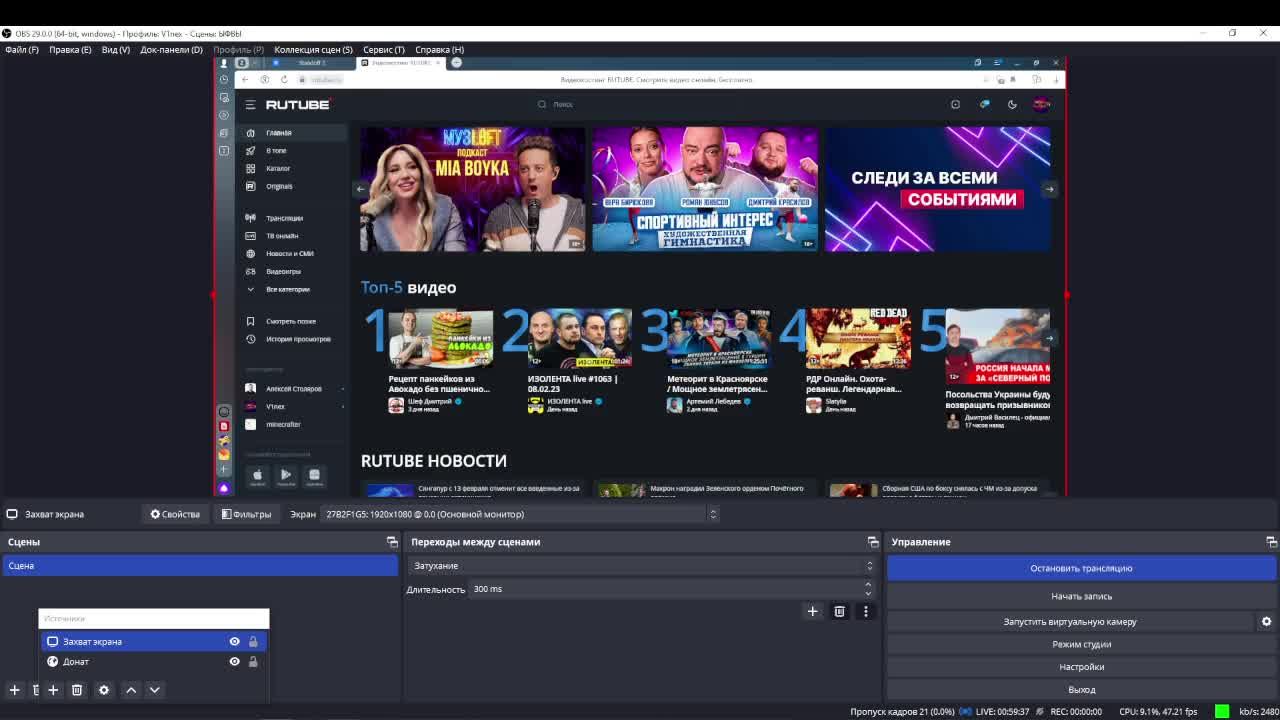Click Остановить трансляцию button
Screen dimensions: 1280x720
coord(1081,568)
